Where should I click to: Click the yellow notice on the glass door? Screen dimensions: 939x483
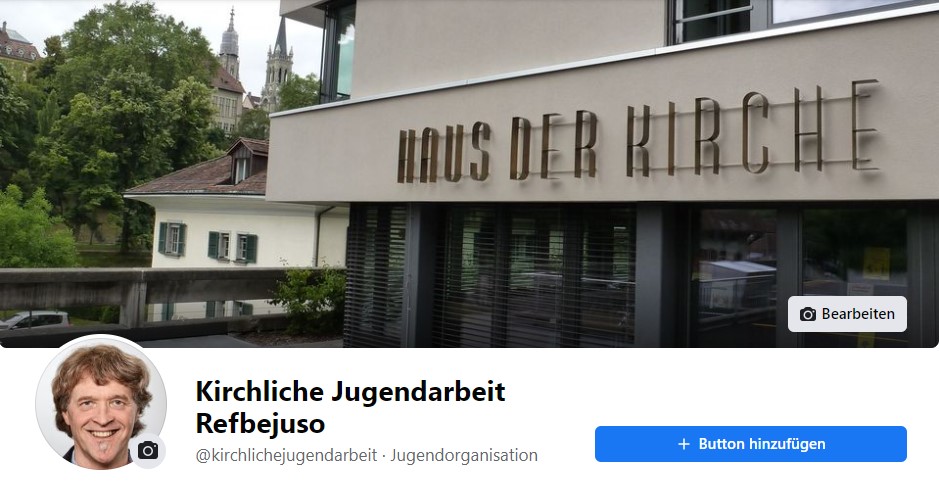876,264
